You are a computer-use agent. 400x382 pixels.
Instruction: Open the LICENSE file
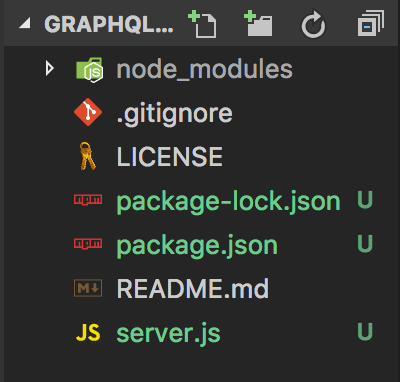click(170, 156)
